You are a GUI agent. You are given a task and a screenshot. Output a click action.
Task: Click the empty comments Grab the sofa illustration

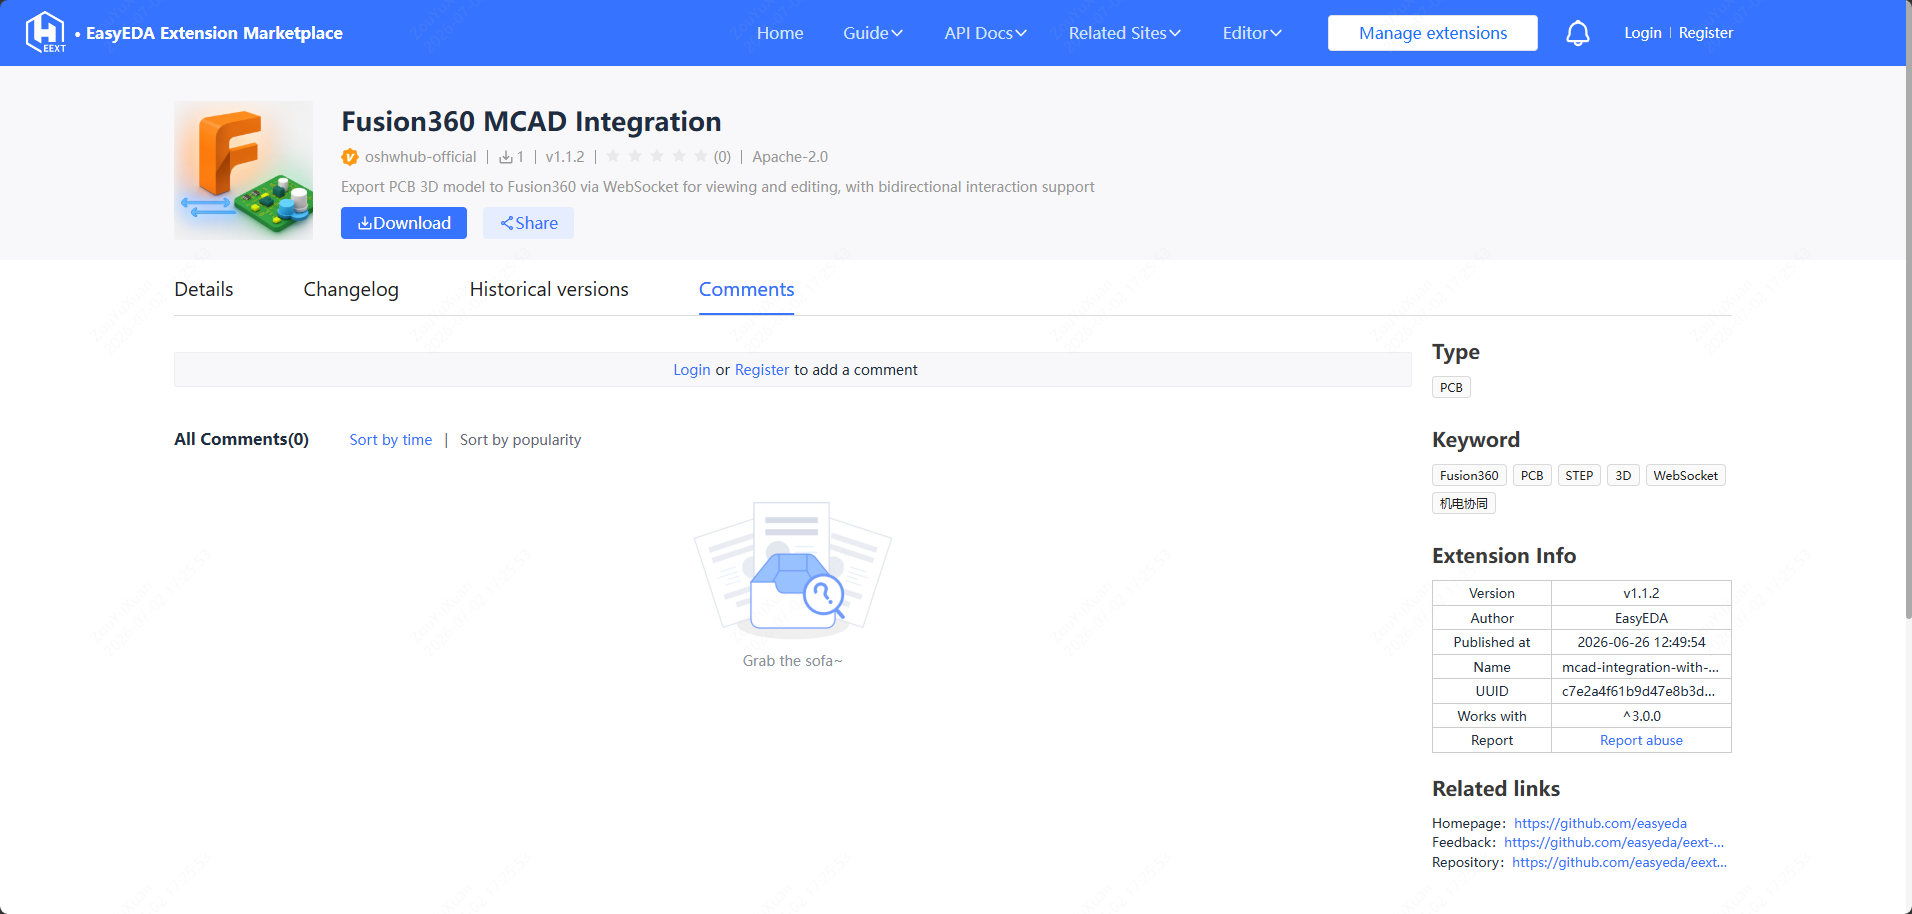click(x=792, y=571)
